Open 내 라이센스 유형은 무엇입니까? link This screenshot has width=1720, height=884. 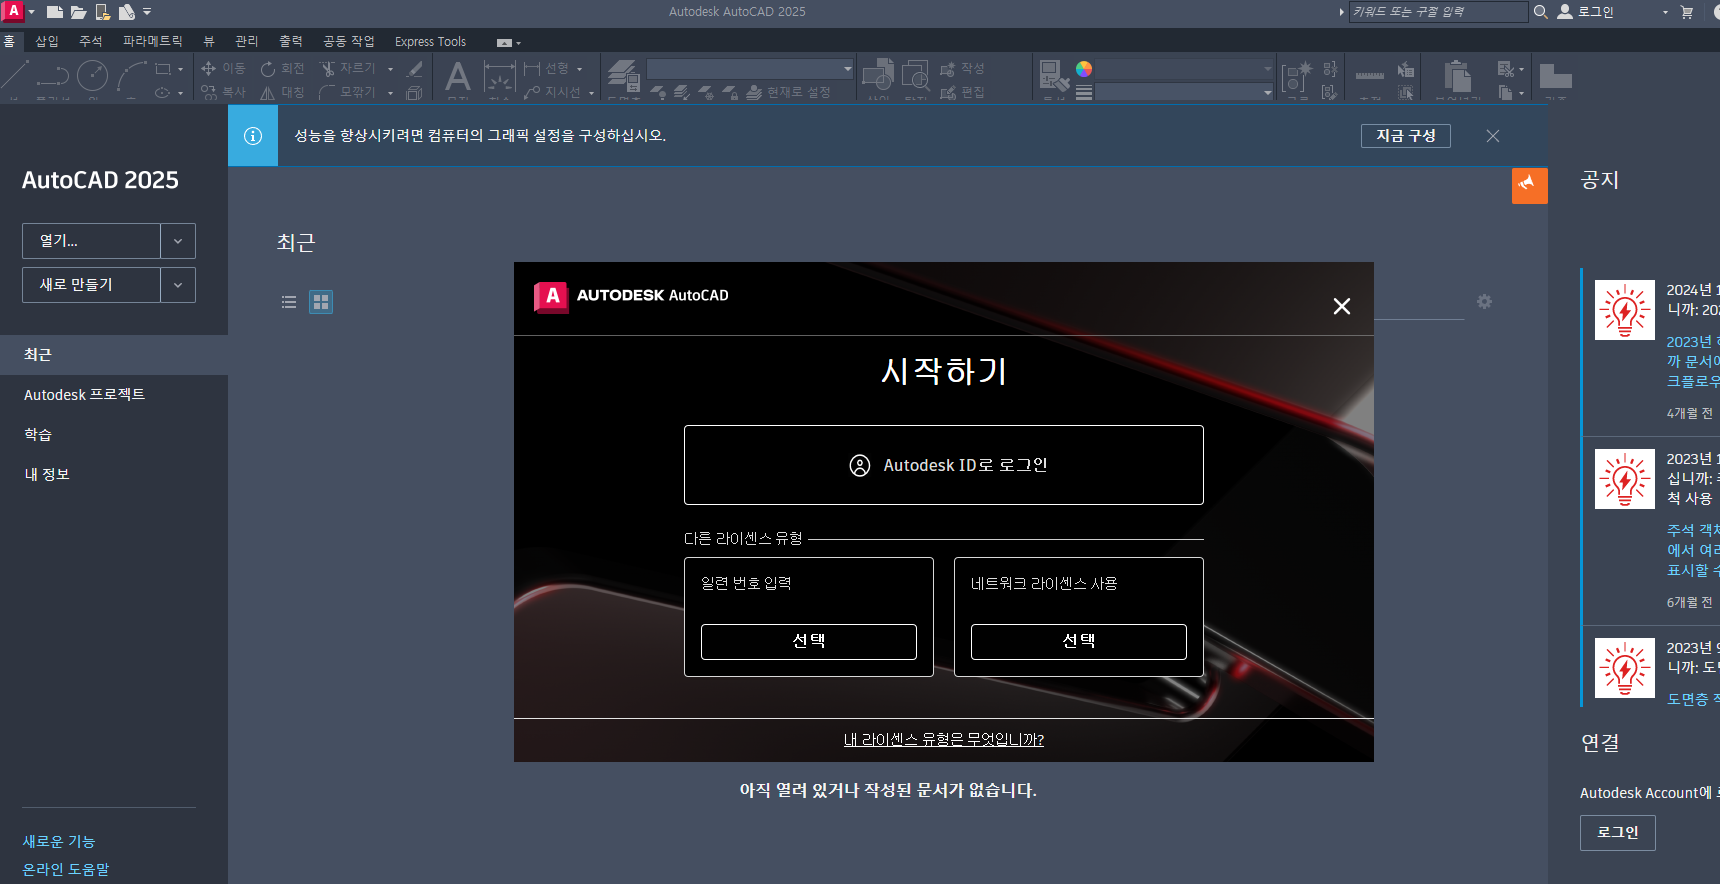[944, 740]
